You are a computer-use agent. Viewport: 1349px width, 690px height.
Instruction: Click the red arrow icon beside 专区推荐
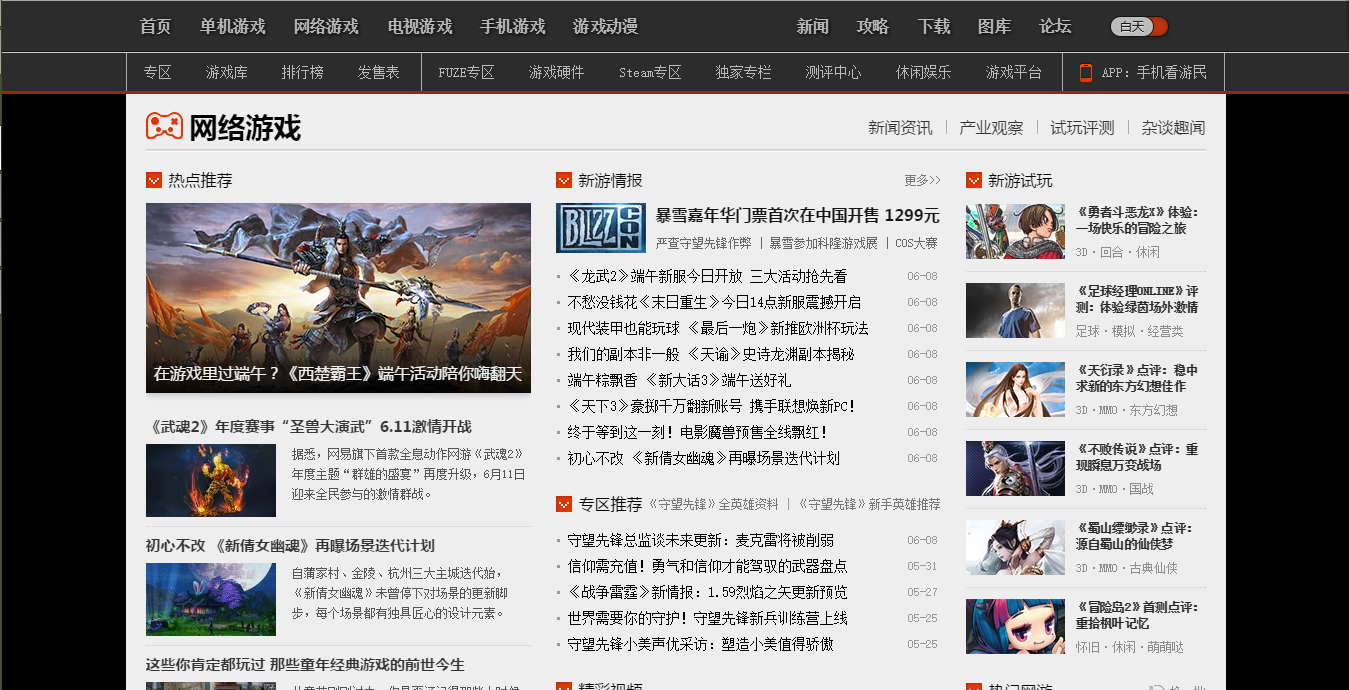(564, 504)
